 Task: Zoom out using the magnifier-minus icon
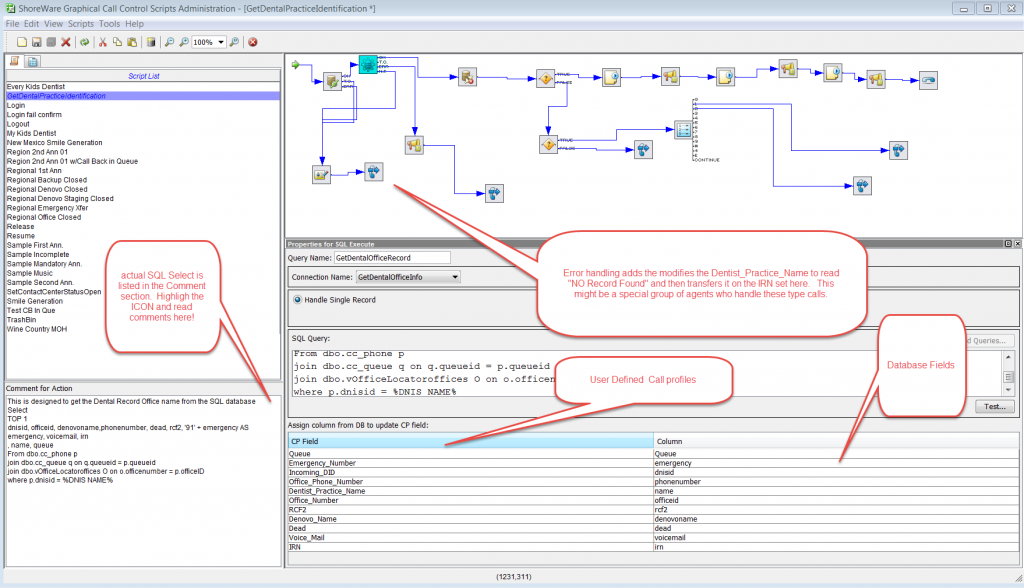169,42
